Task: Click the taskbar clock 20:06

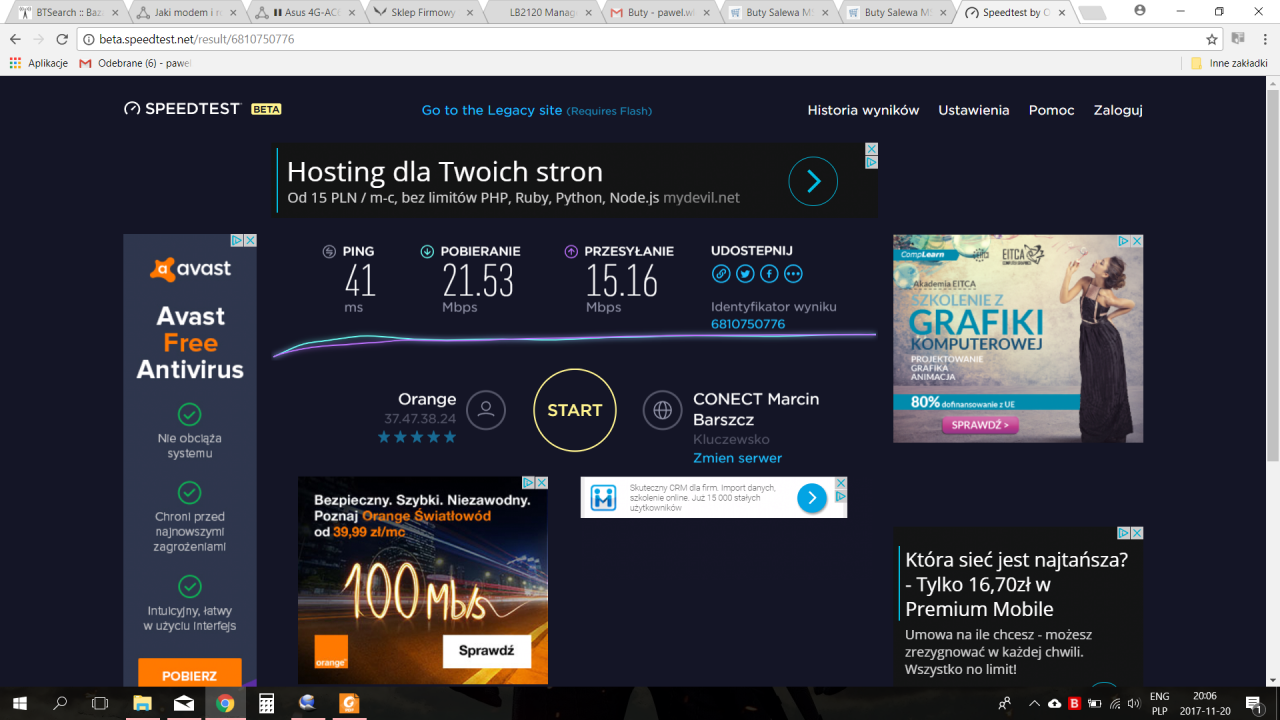Action: click(1205, 696)
